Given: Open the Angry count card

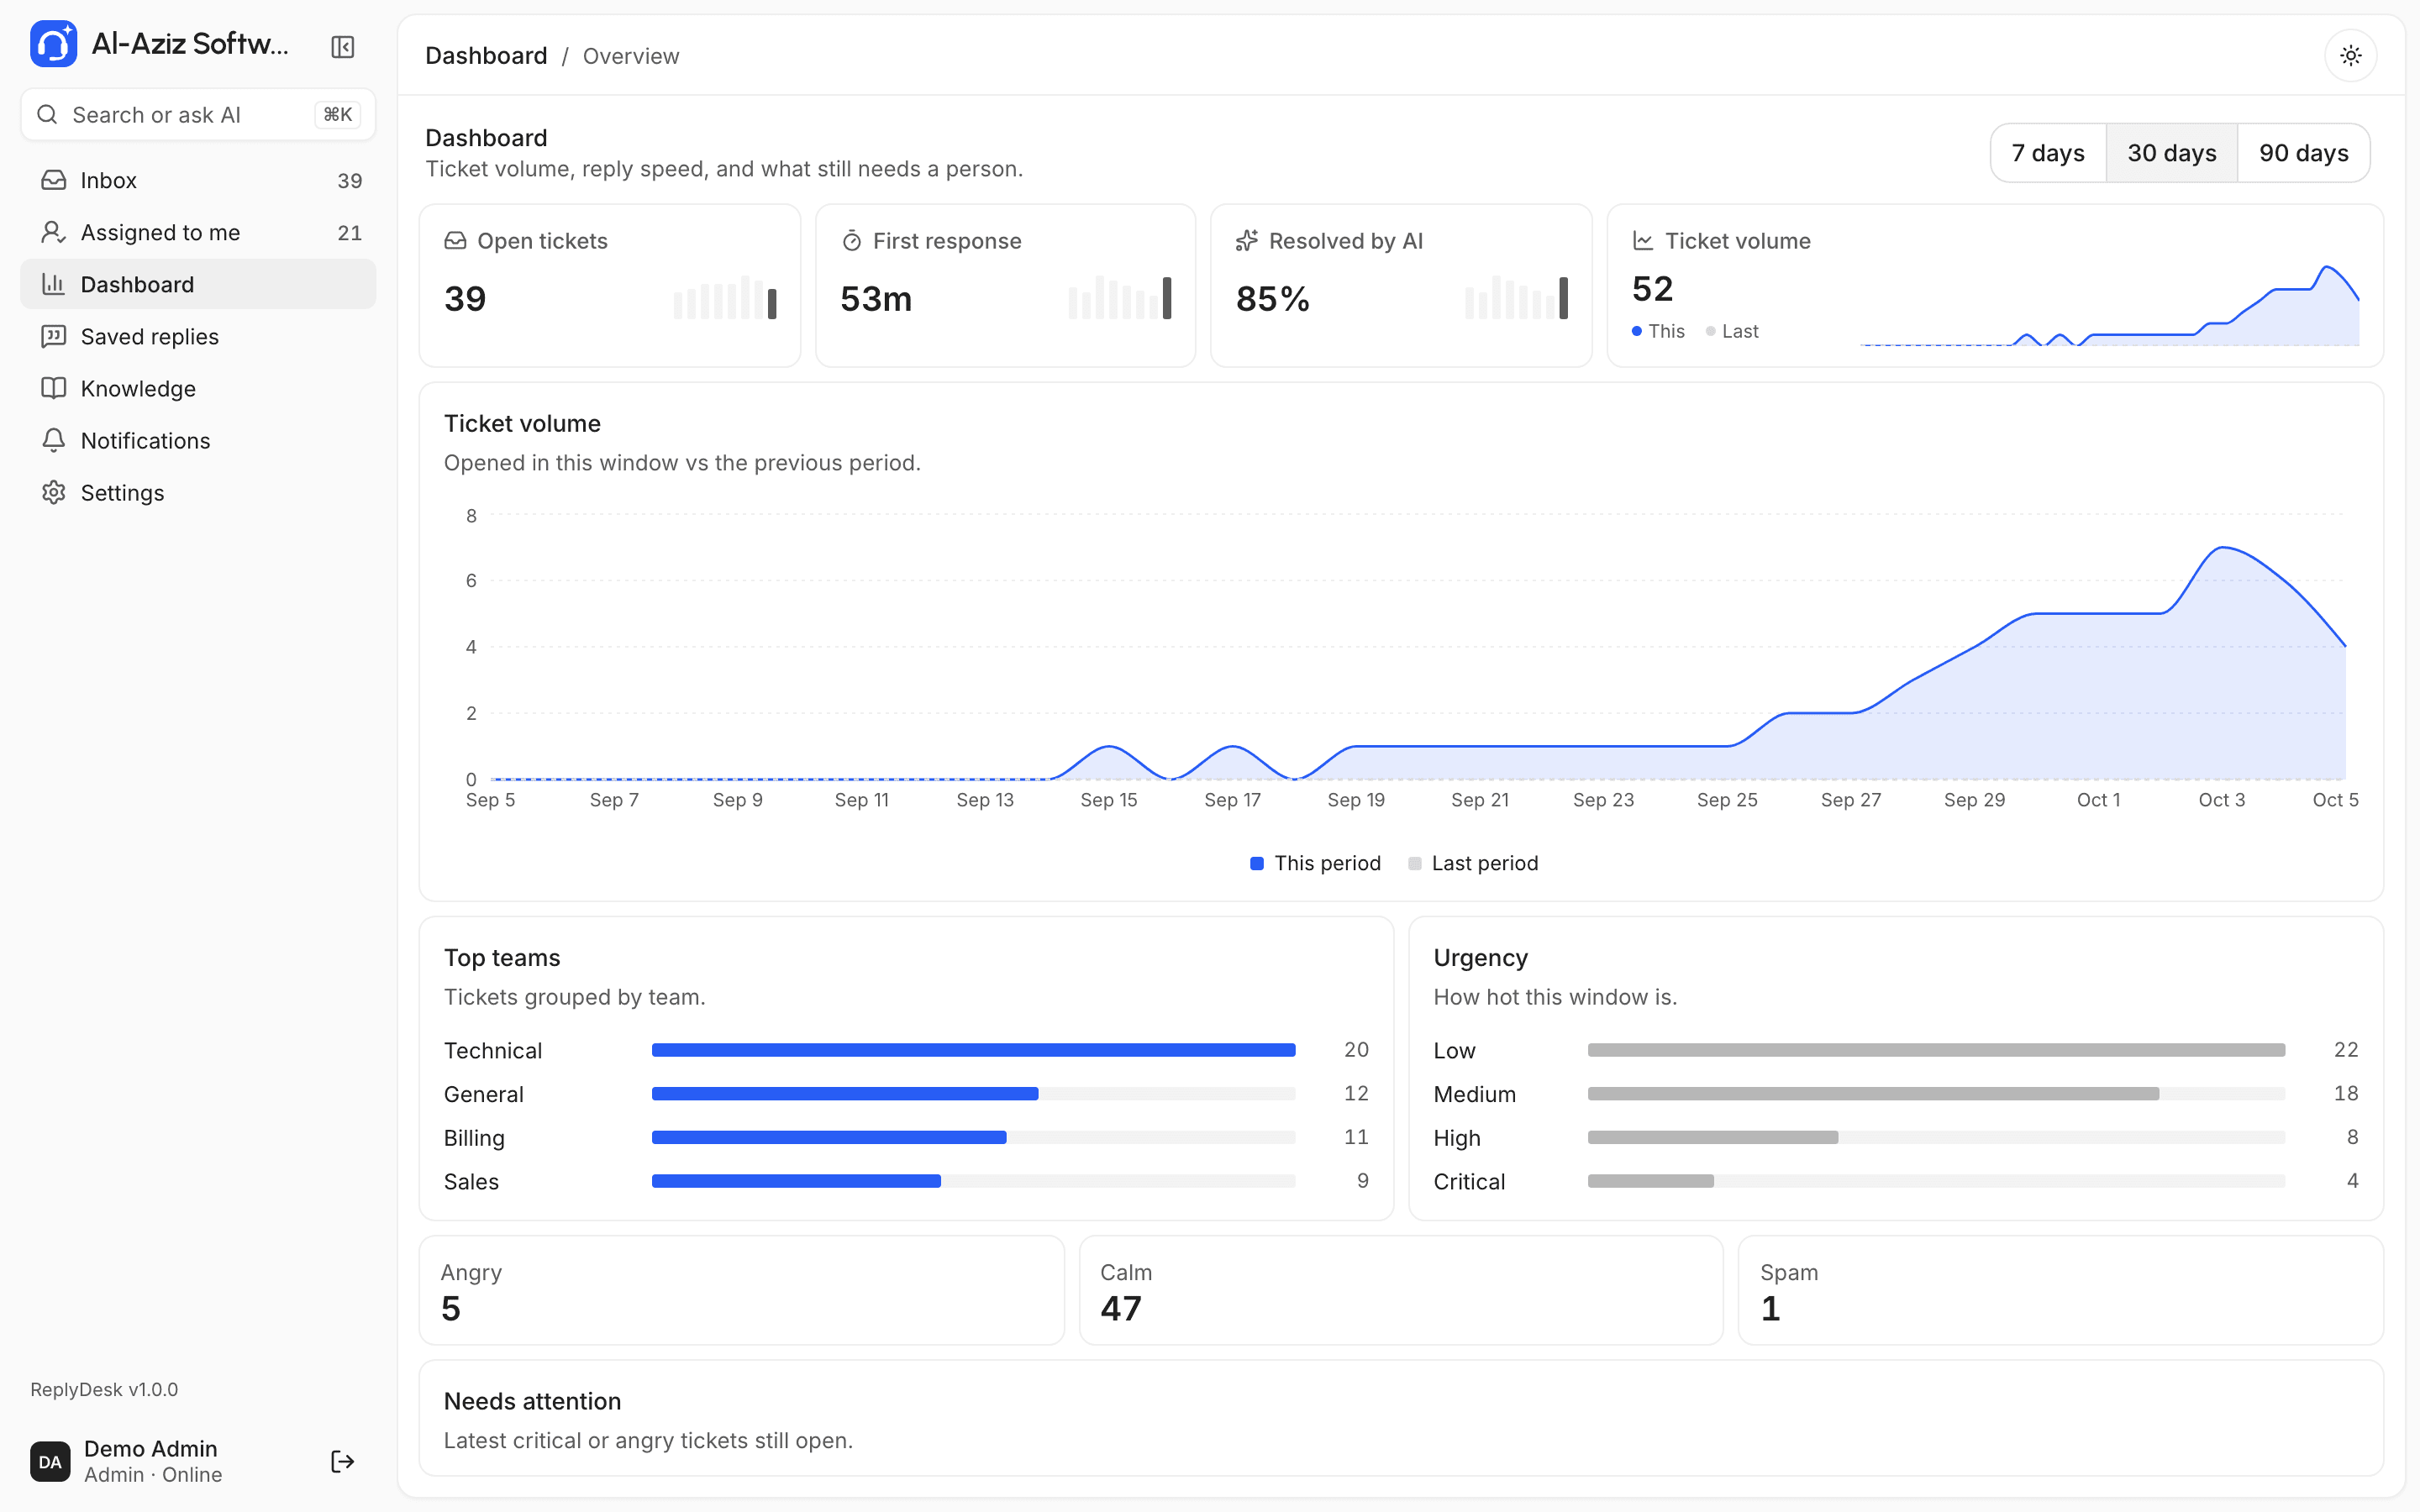Looking at the screenshot, I should 741,1290.
